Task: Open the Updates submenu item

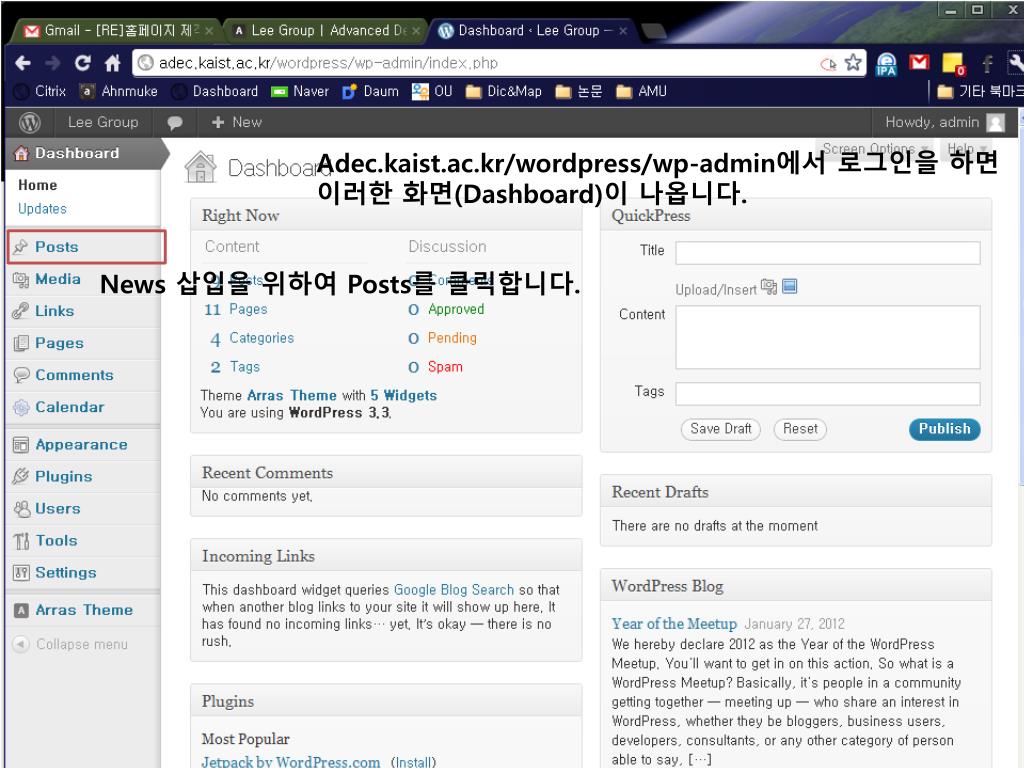Action: [42, 209]
